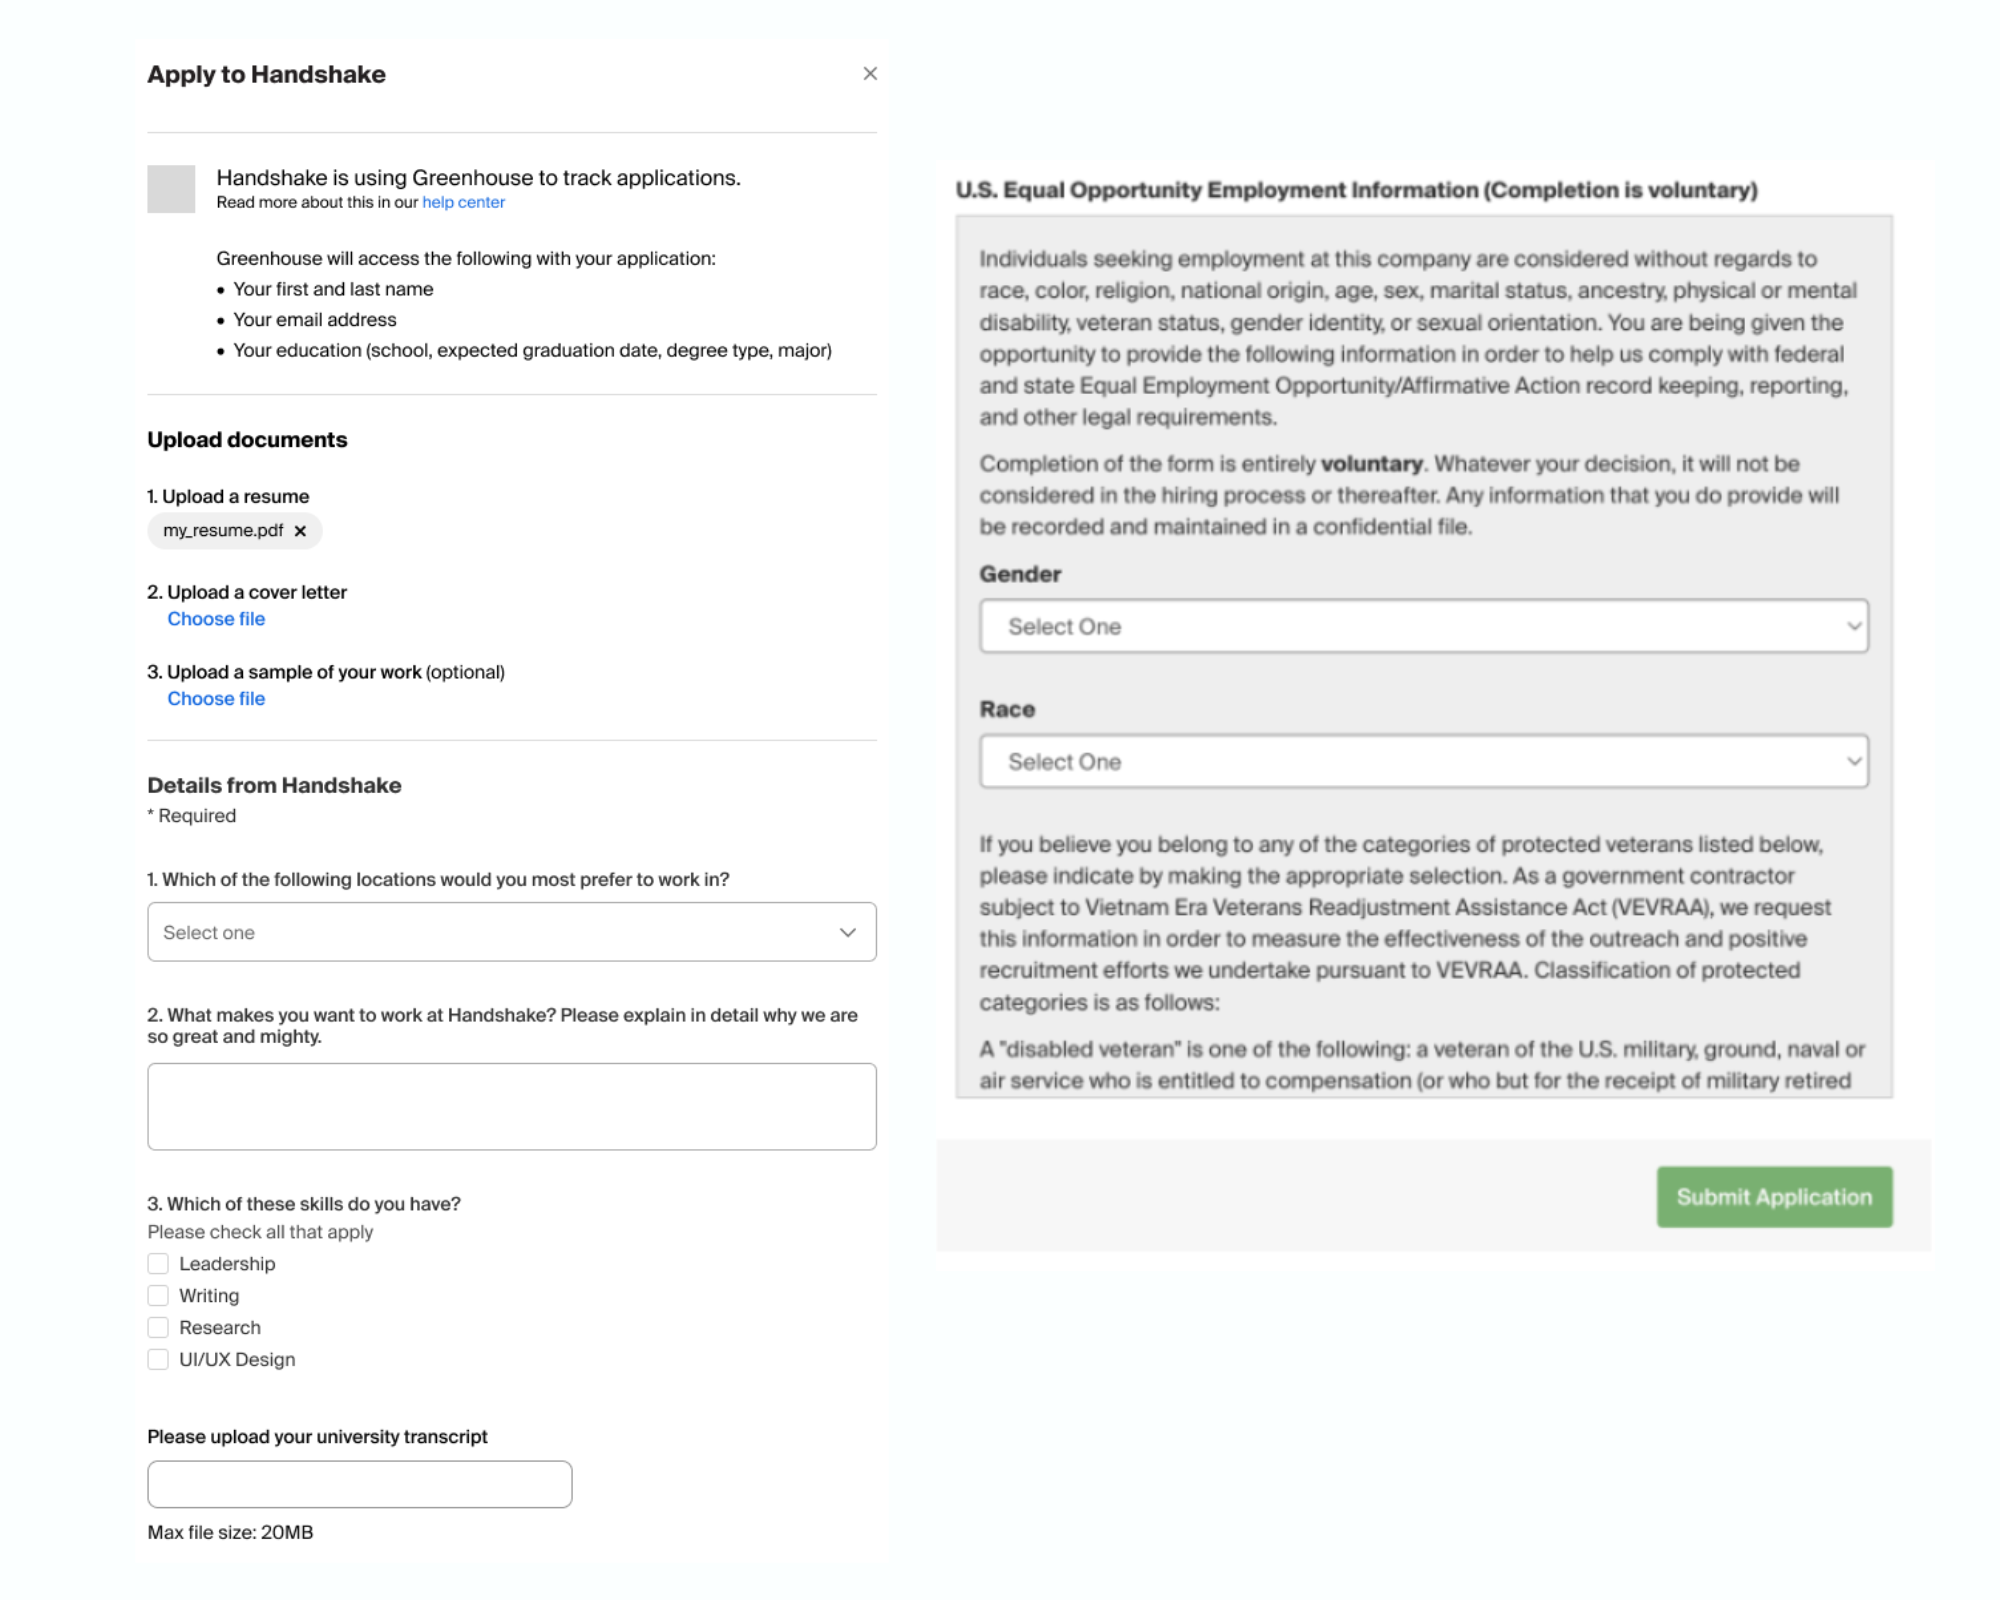Check the Leadership skill checkbox
2000x1600 pixels.
pos(158,1263)
